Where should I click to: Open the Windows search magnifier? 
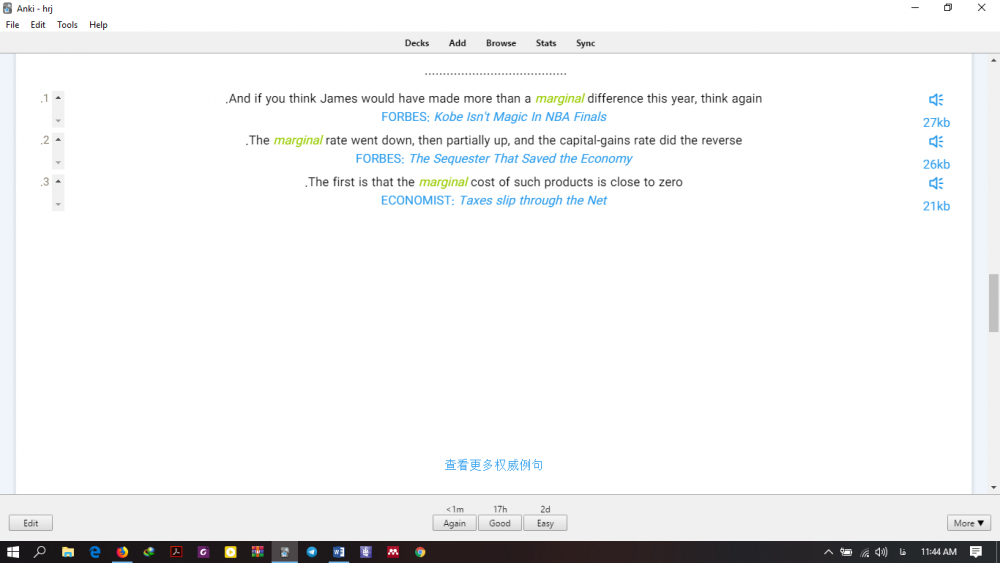tap(40, 552)
